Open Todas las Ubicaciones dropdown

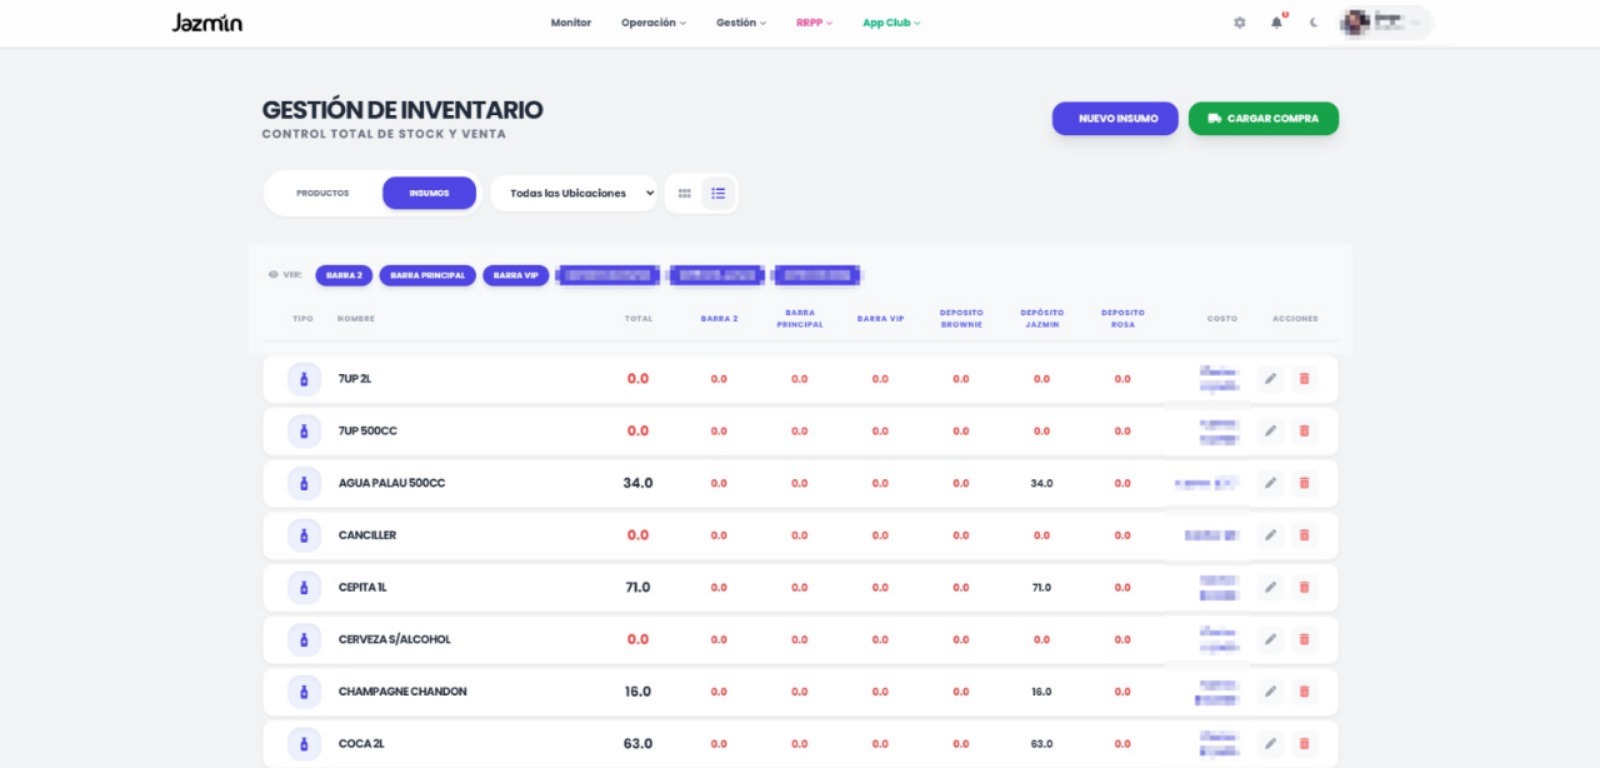pyautogui.click(x=573, y=193)
